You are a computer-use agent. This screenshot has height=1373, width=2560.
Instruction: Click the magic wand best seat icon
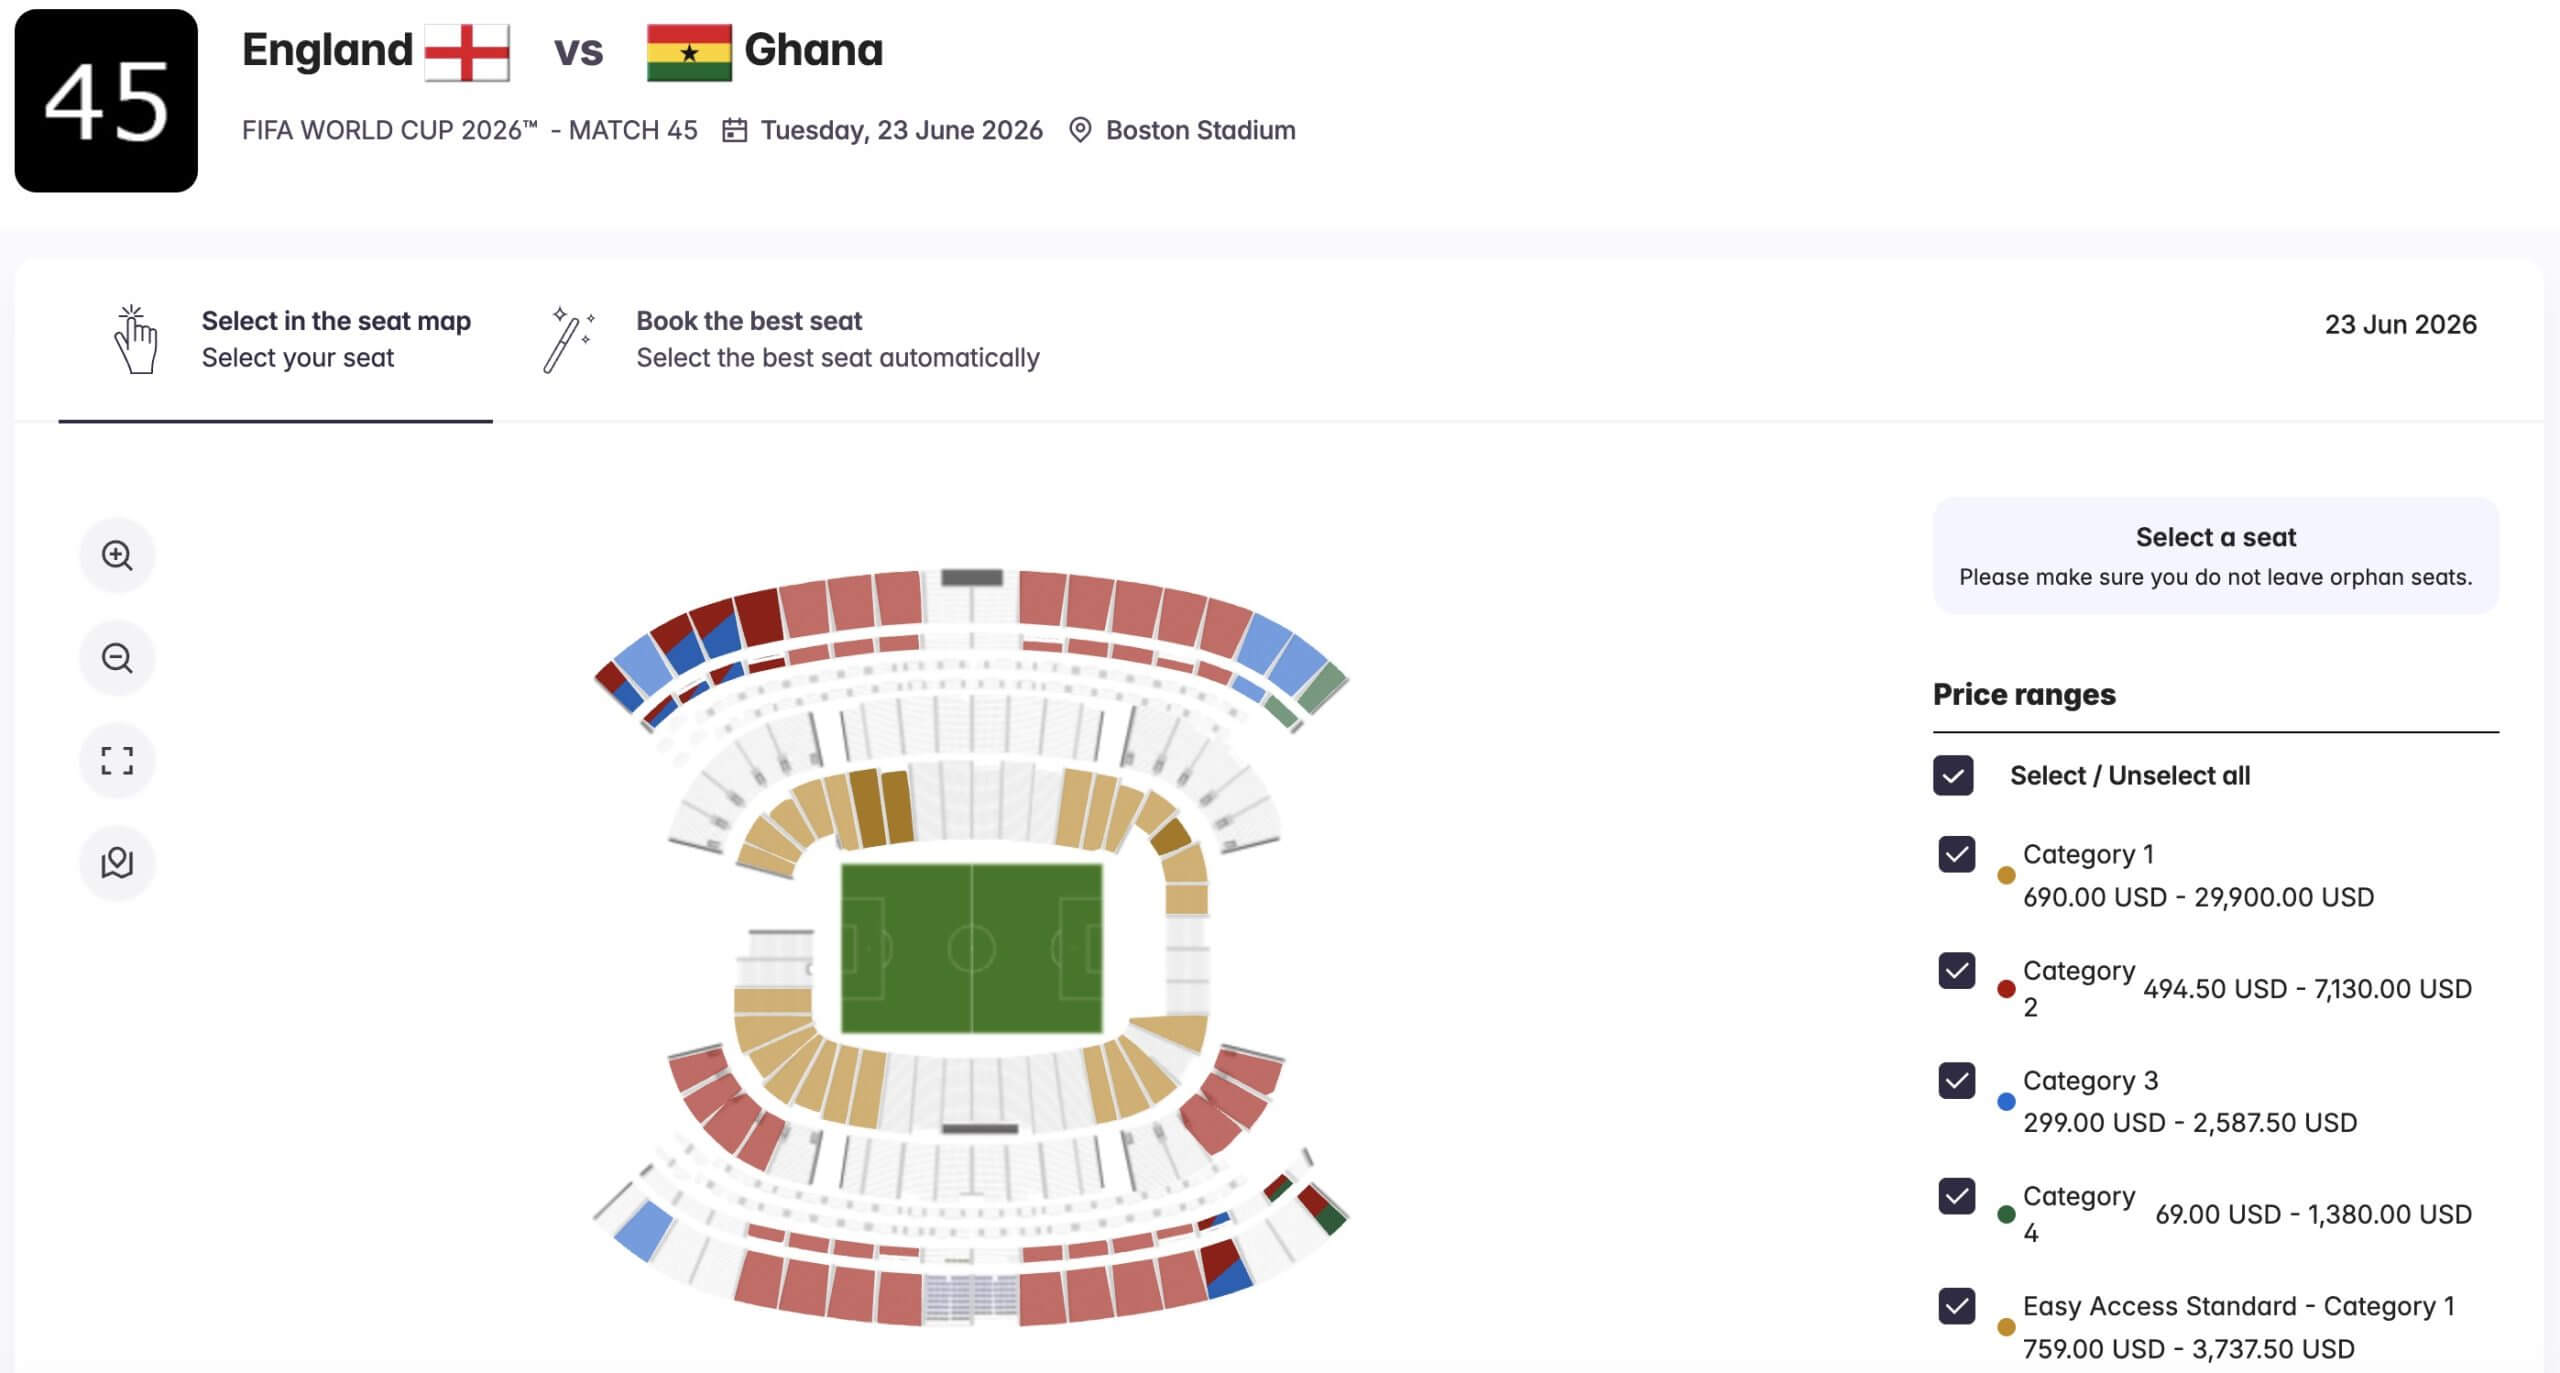(568, 340)
